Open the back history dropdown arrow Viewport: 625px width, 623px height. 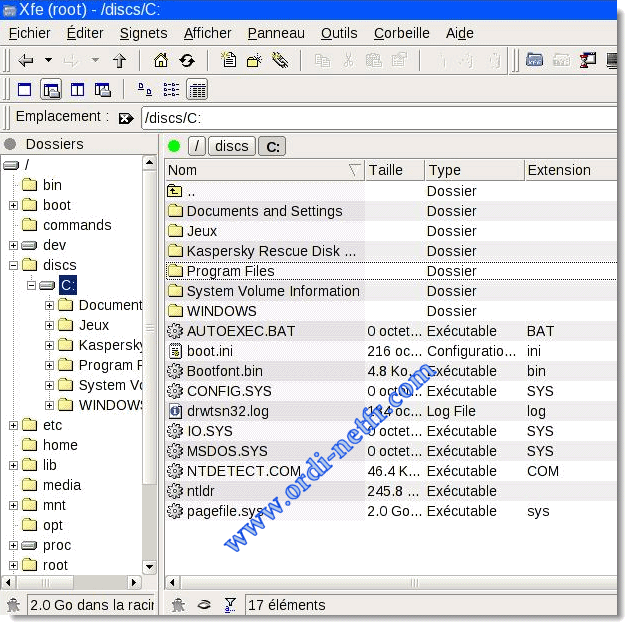pyautogui.click(x=48, y=60)
